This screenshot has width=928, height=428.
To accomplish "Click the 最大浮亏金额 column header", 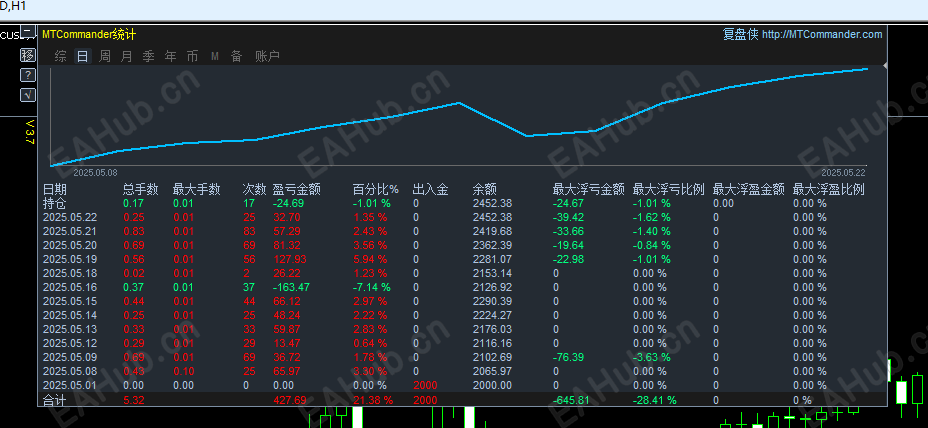I will [x=588, y=189].
